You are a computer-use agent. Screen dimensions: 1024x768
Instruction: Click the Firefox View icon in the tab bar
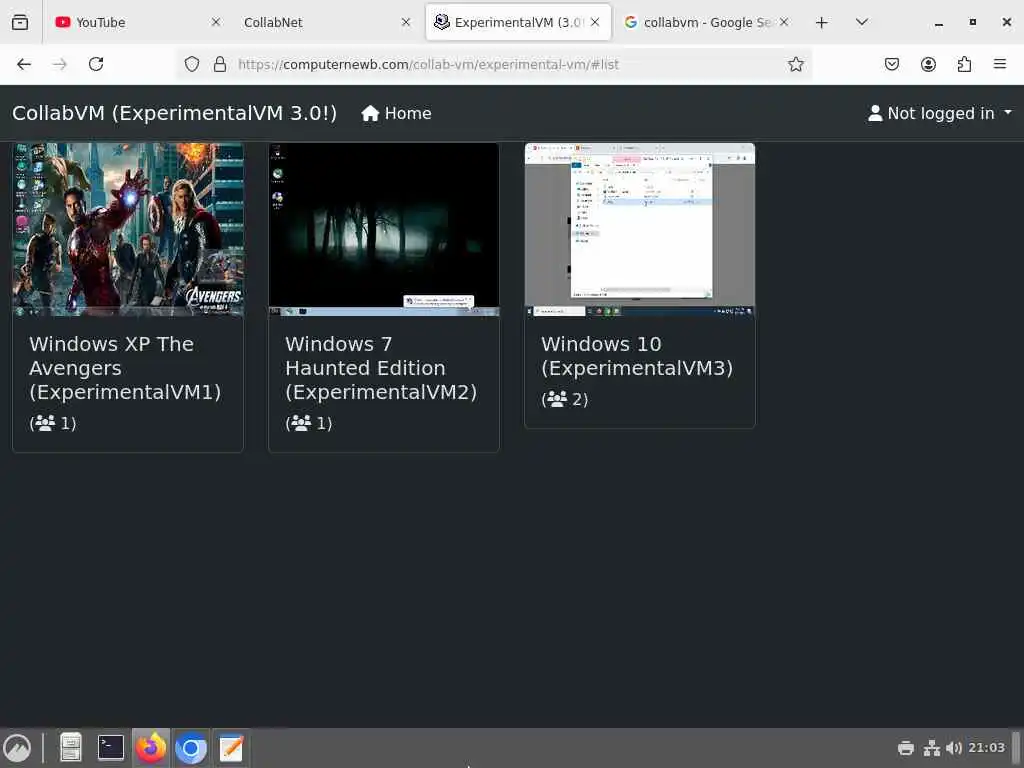pyautogui.click(x=20, y=22)
